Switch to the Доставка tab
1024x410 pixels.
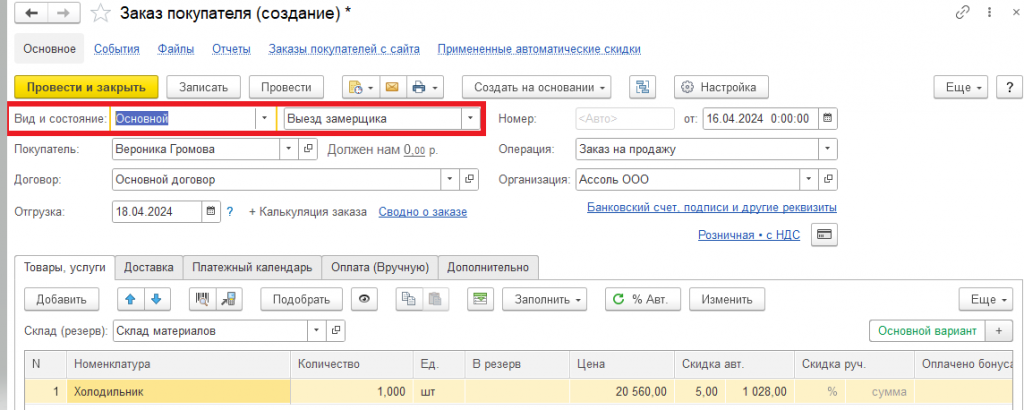coord(149,267)
